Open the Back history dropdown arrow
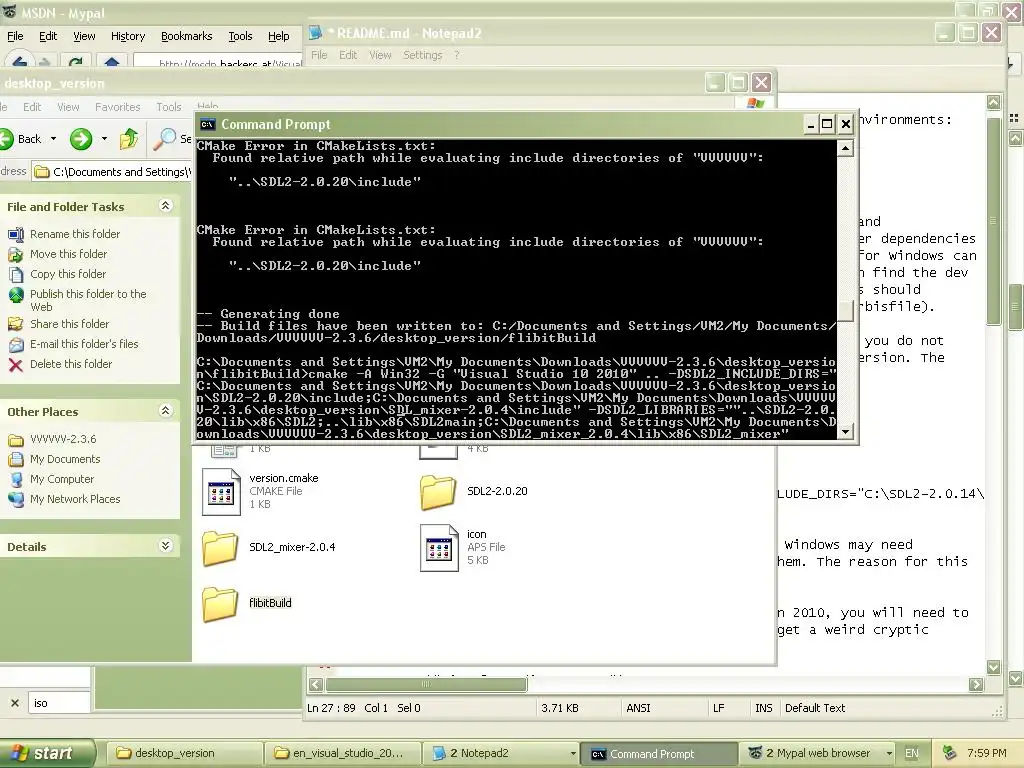Viewport: 1024px width, 768px height. [x=54, y=138]
